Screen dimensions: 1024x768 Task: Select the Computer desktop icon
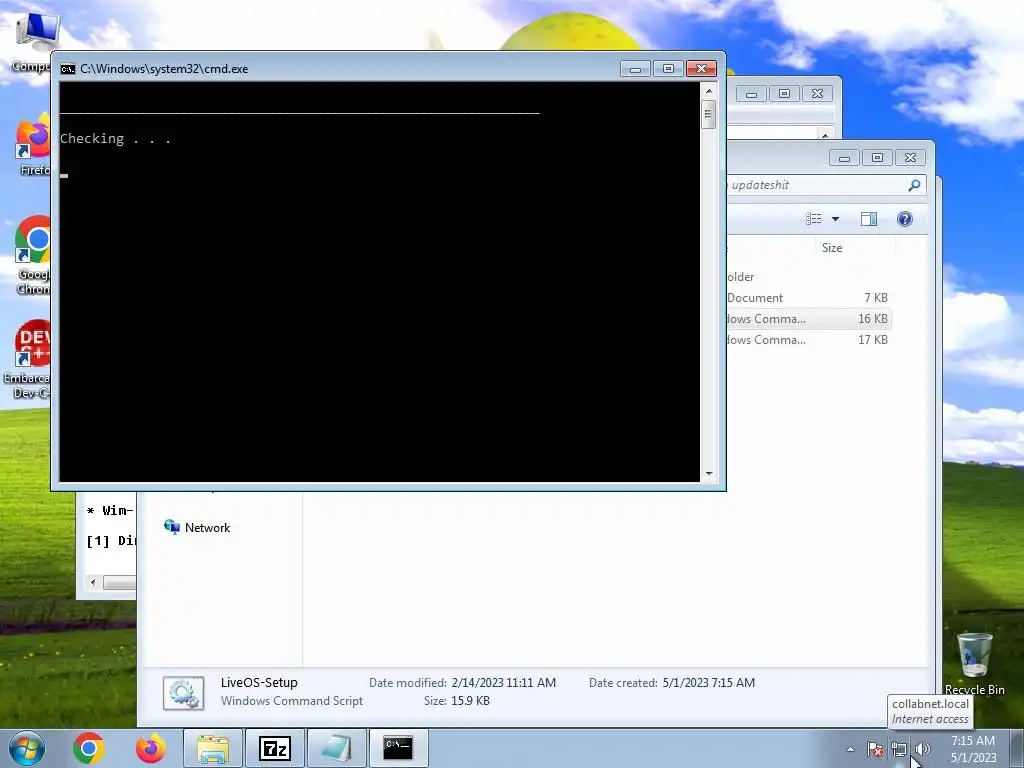[34, 42]
